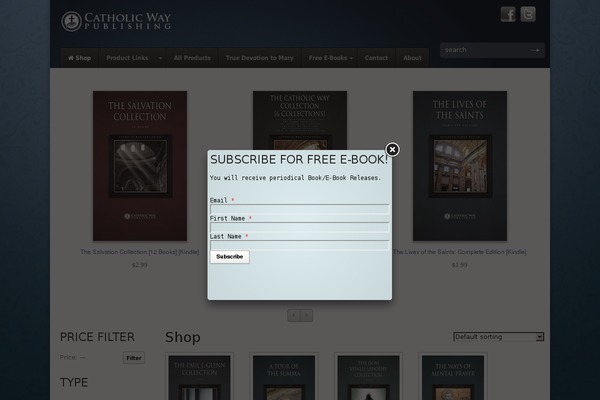Open the Twitter page icon
The image size is (600, 400).
pos(528,15)
